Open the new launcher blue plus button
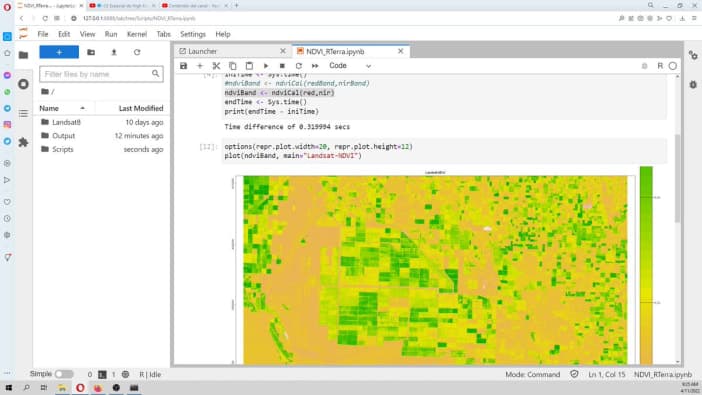 [x=59, y=52]
